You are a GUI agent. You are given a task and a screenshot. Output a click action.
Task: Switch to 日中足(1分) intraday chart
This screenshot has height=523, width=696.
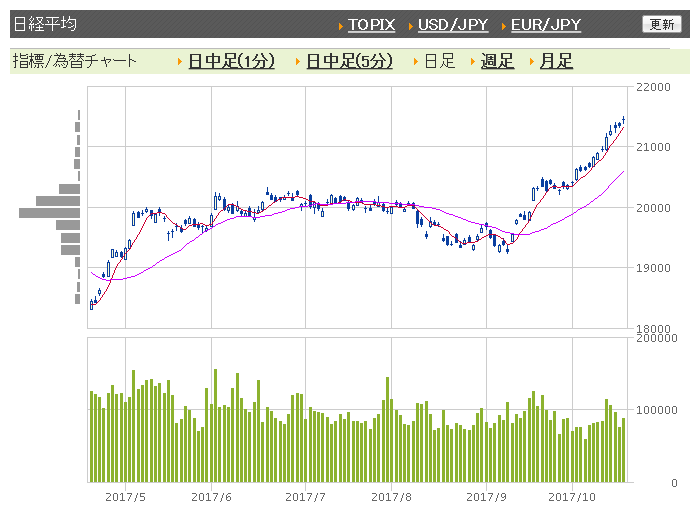pos(231,61)
